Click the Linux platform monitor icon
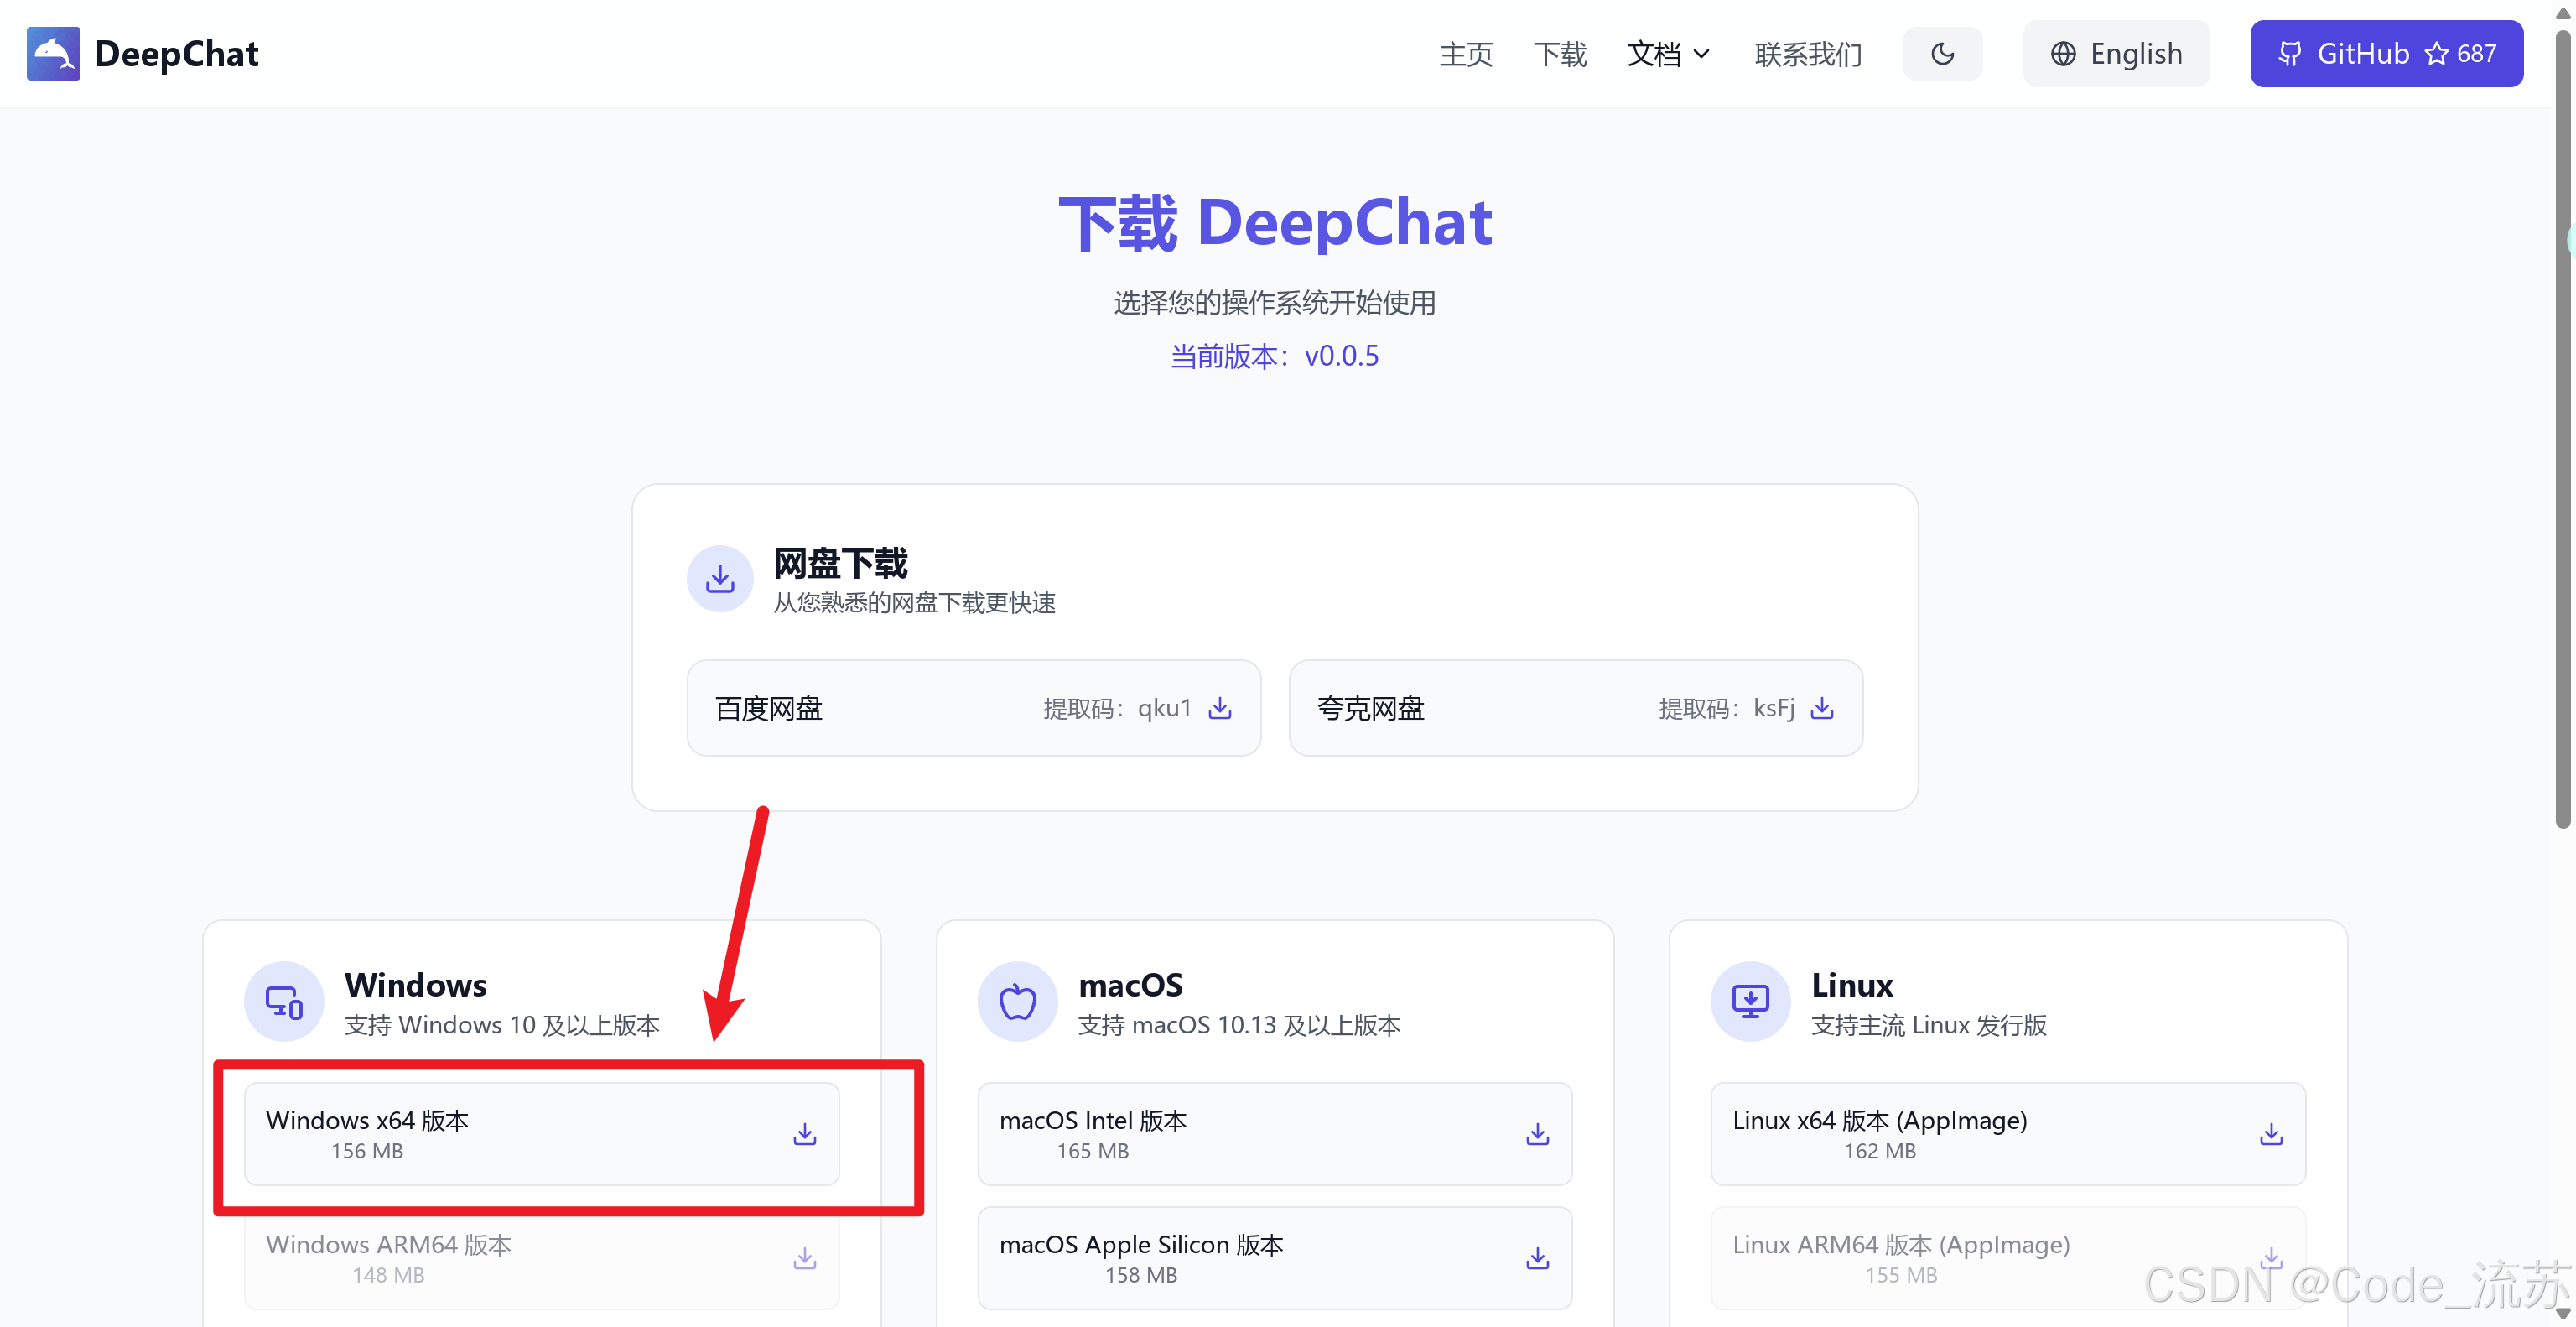This screenshot has width=2576, height=1327. click(1750, 1001)
